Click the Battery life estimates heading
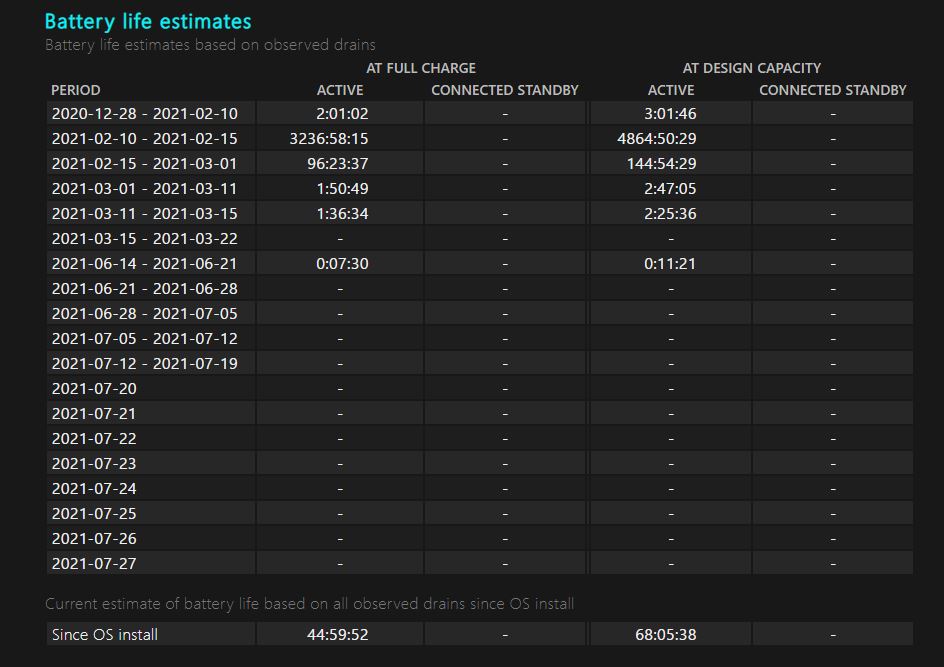The height and width of the screenshot is (667, 944). click(148, 21)
